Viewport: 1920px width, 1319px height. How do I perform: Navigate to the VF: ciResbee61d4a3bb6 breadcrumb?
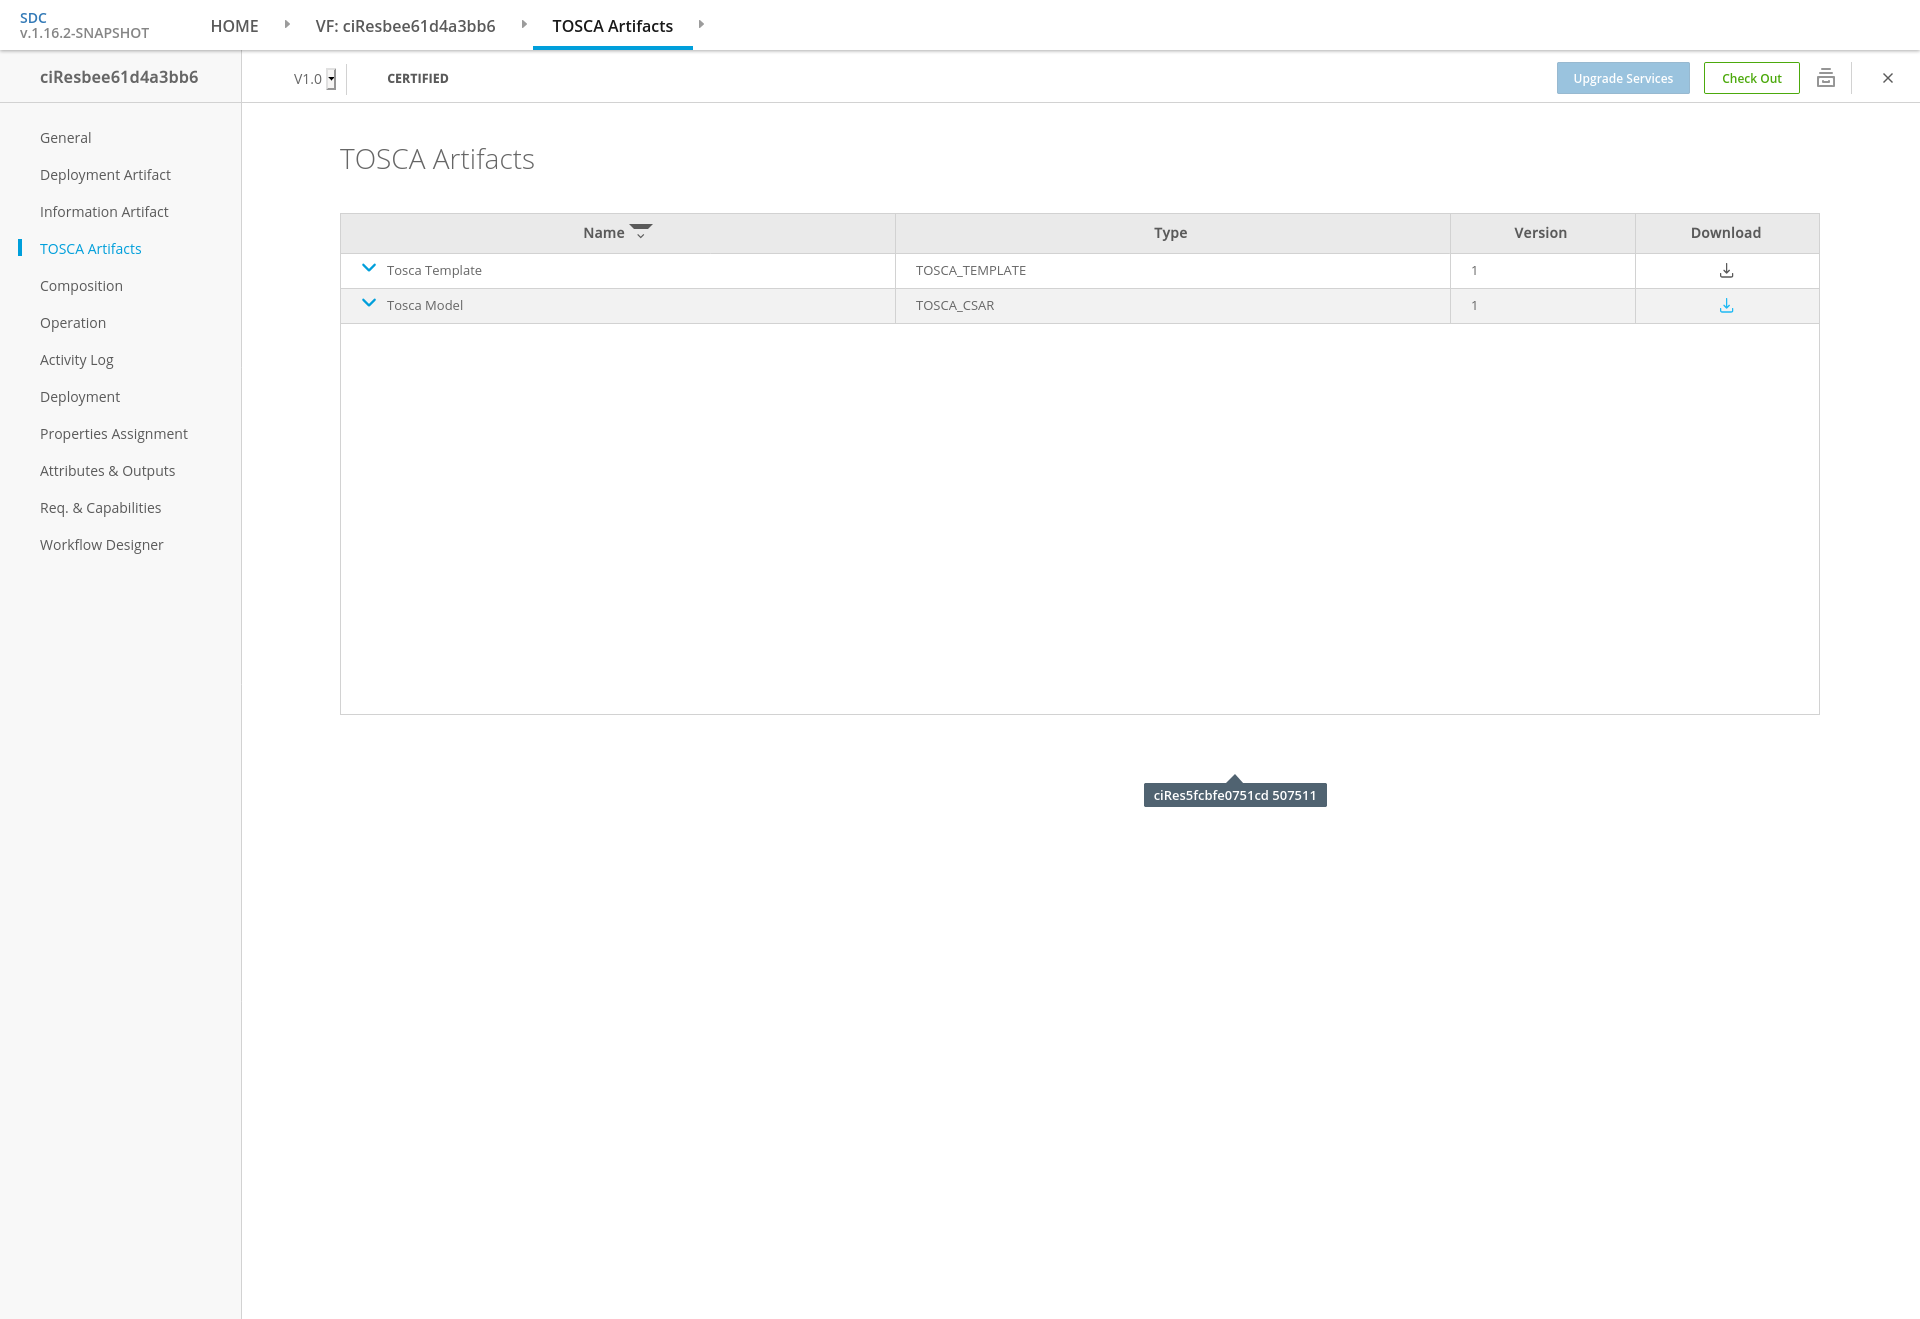pyautogui.click(x=405, y=26)
